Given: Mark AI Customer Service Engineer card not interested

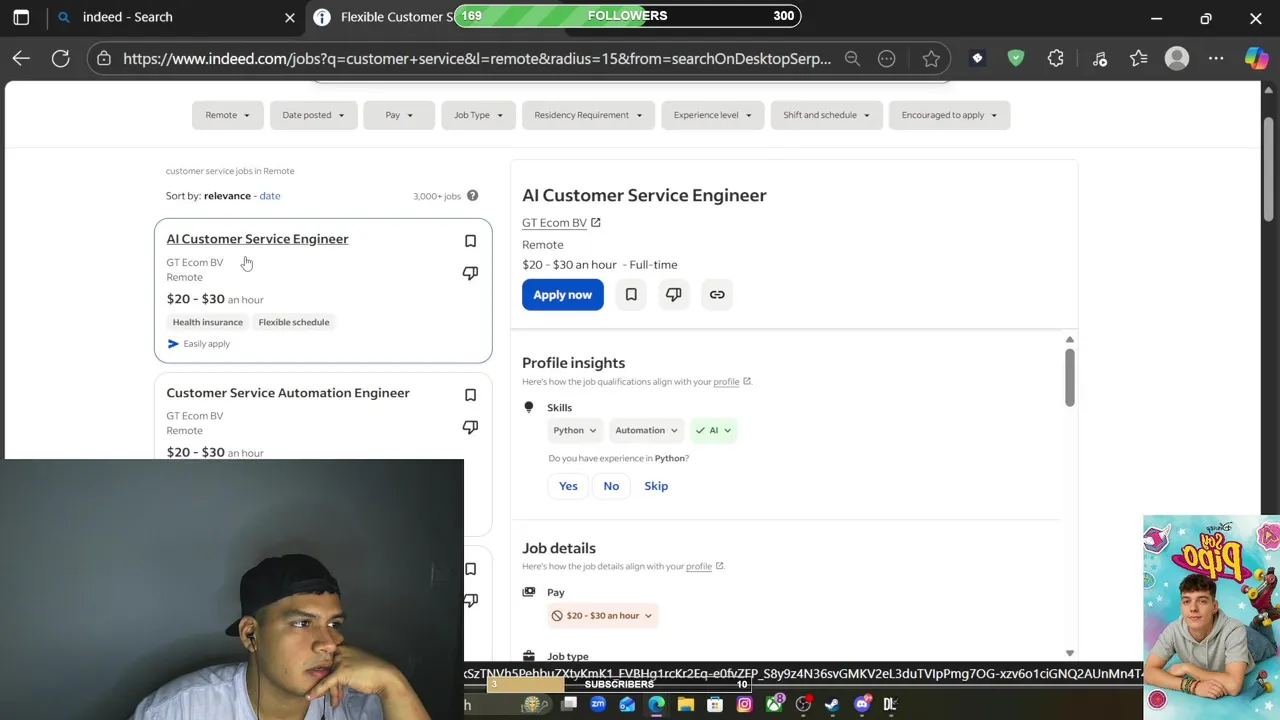Looking at the screenshot, I should [x=470, y=273].
